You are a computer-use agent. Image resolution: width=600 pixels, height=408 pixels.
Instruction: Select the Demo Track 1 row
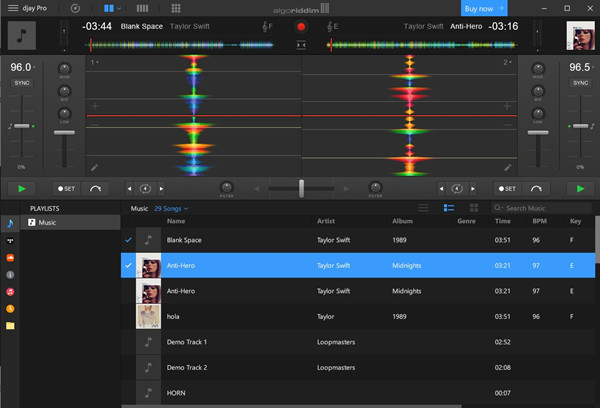[x=358, y=342]
